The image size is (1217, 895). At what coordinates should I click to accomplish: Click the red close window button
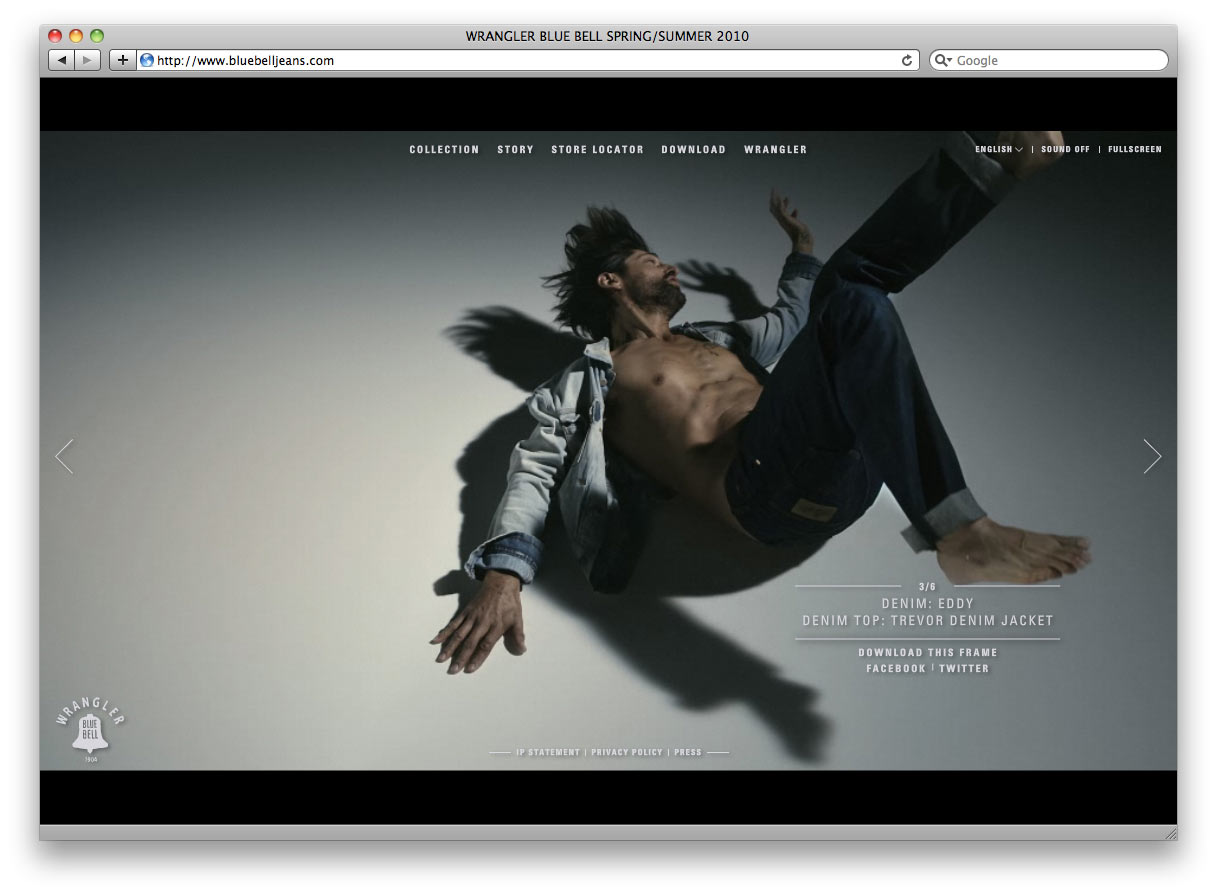[55, 36]
